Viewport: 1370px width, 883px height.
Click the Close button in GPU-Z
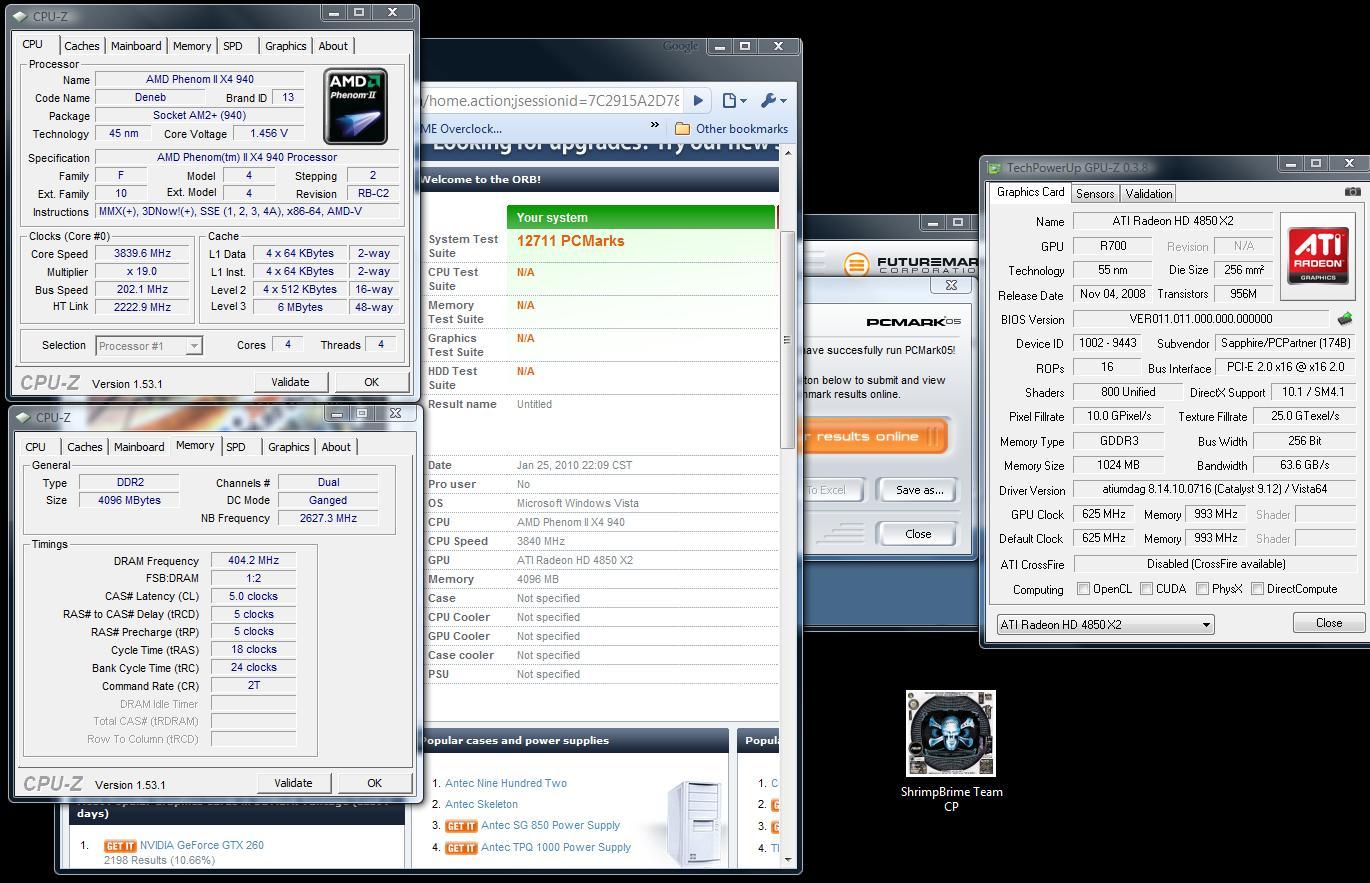[x=1329, y=622]
